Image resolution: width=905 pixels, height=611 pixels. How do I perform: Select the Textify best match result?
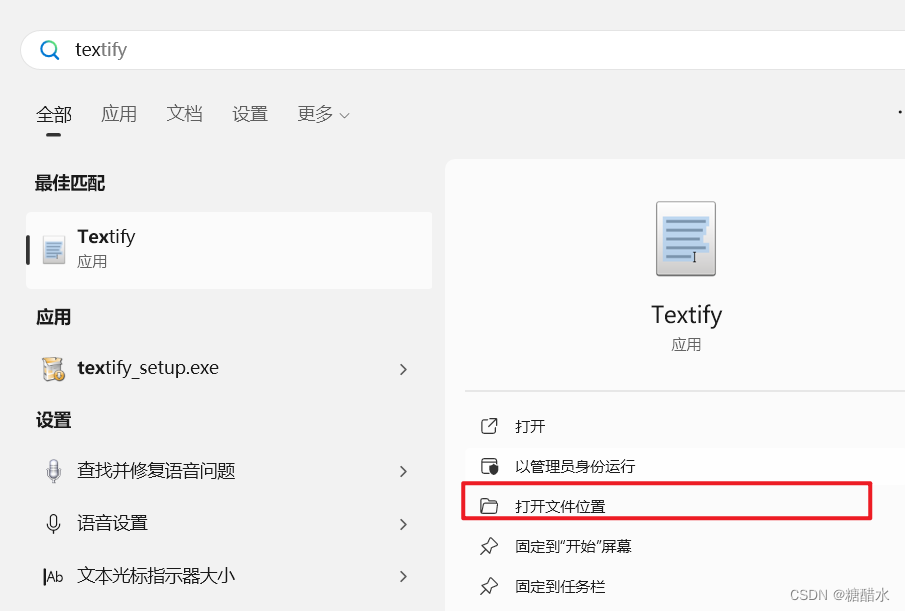click(229, 250)
